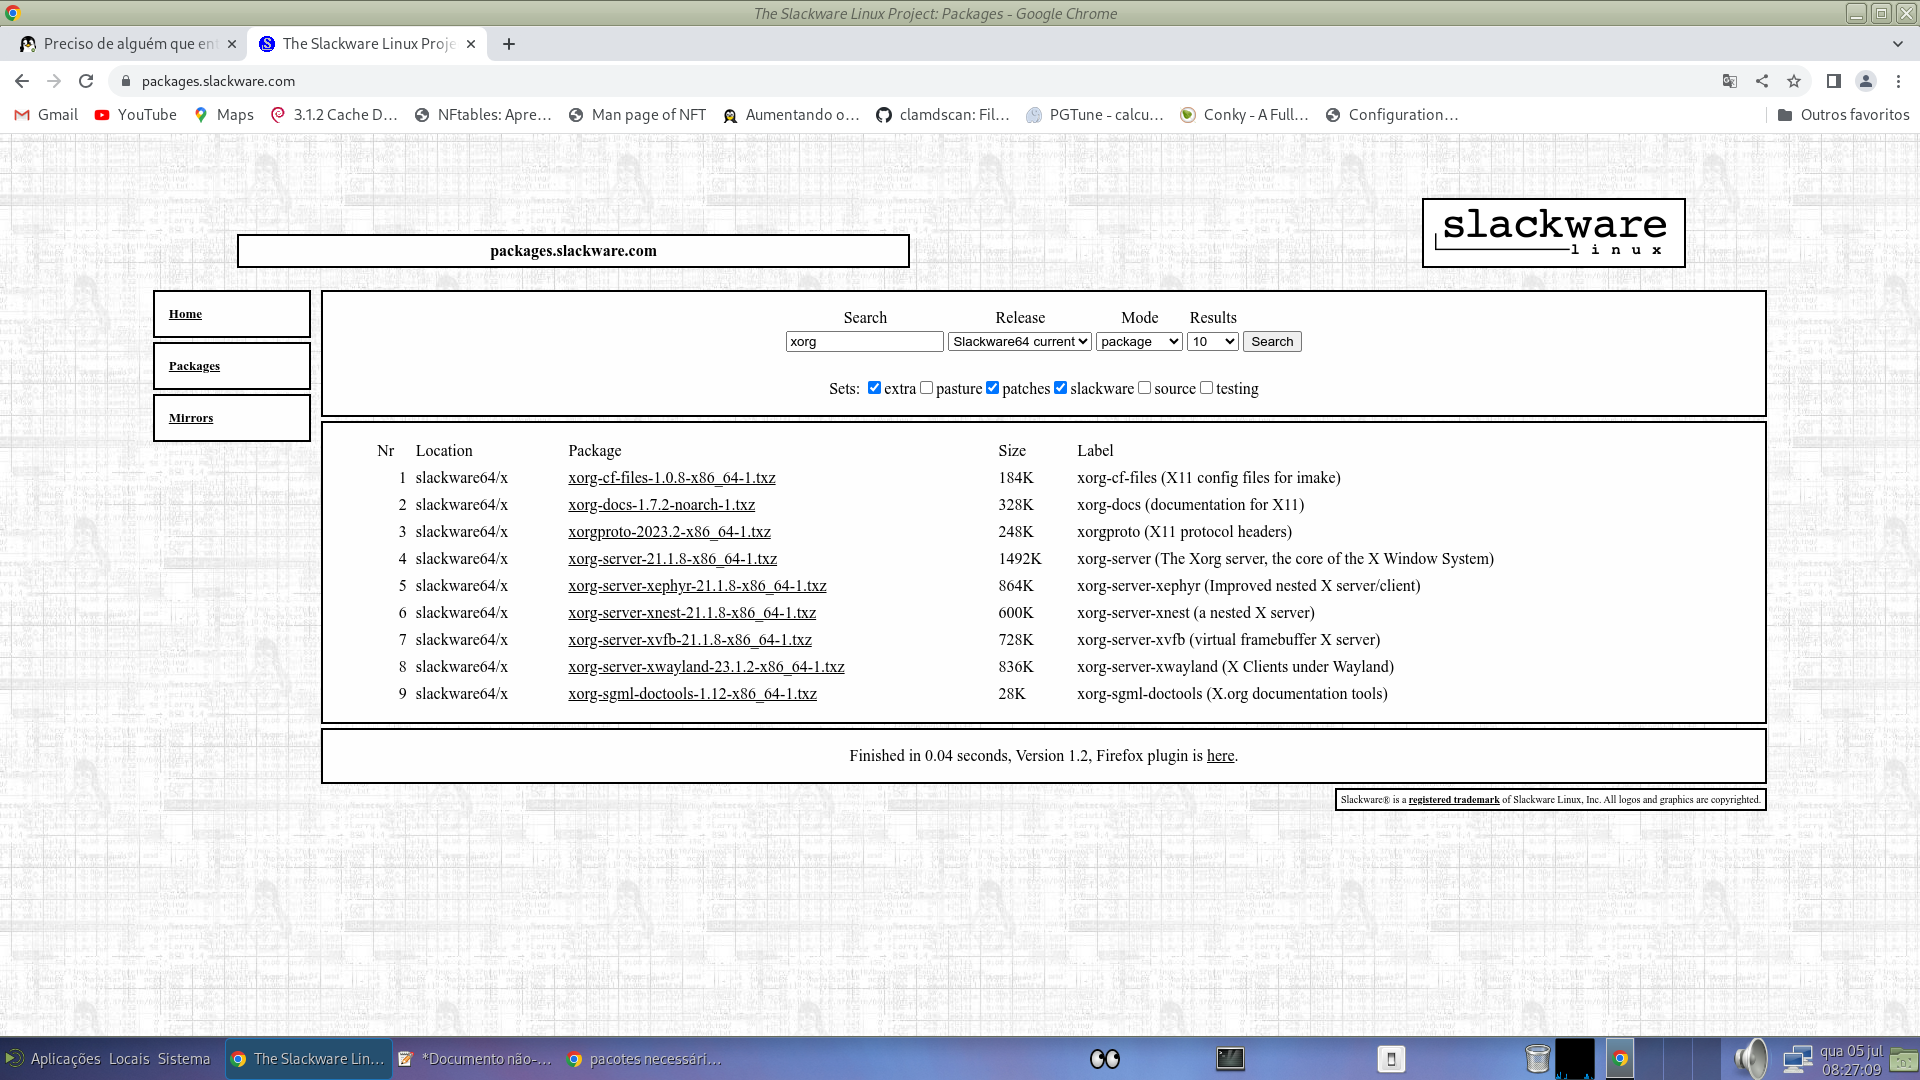Screen dimensions: 1920x1080
Task: Open the 'registered trademark' footer link
Action: (1454, 800)
